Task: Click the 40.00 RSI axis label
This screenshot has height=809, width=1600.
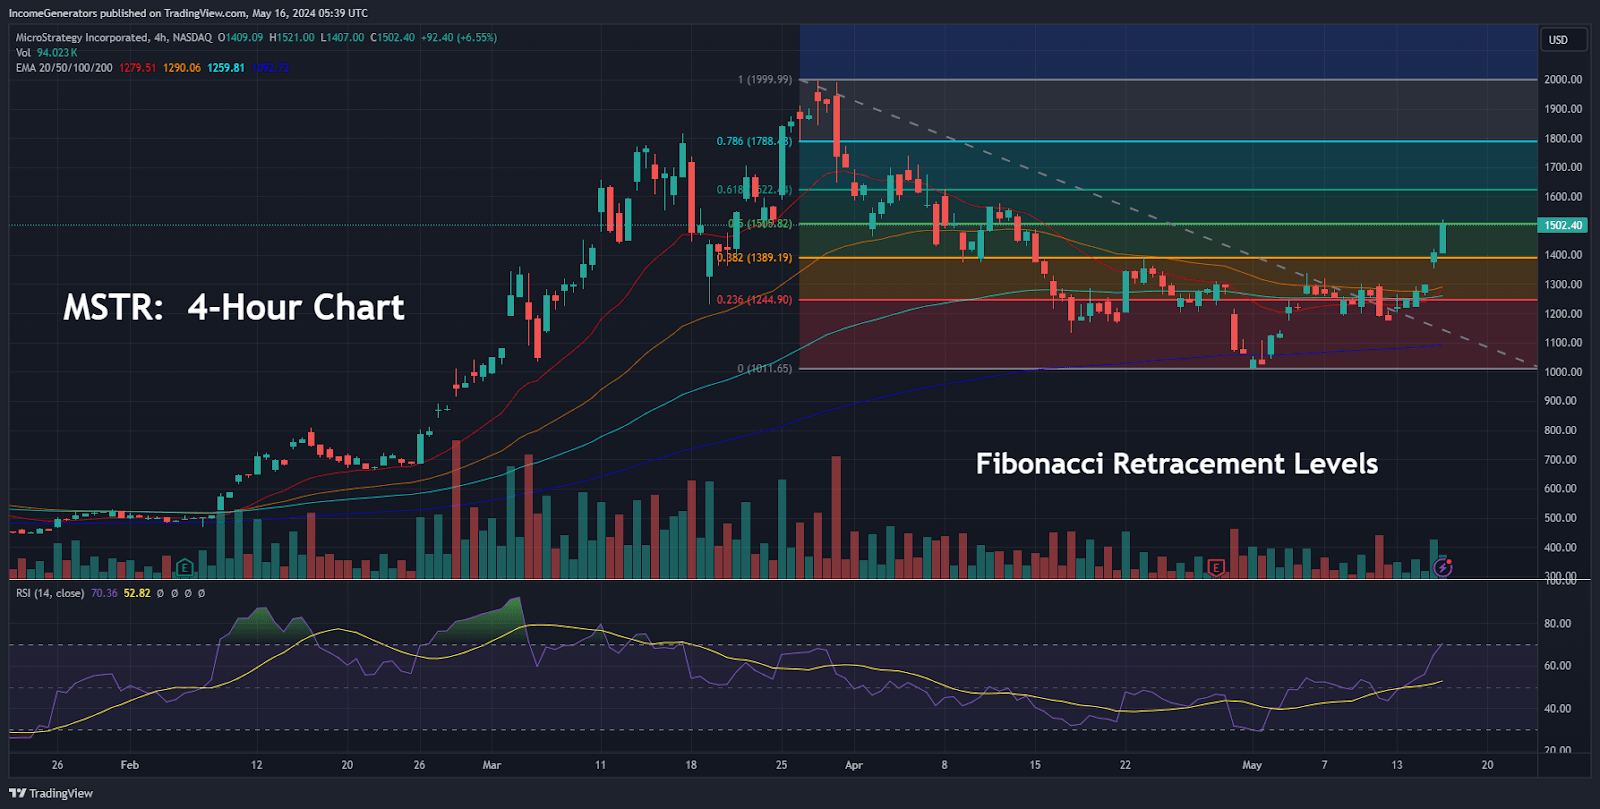Action: (x=1557, y=708)
